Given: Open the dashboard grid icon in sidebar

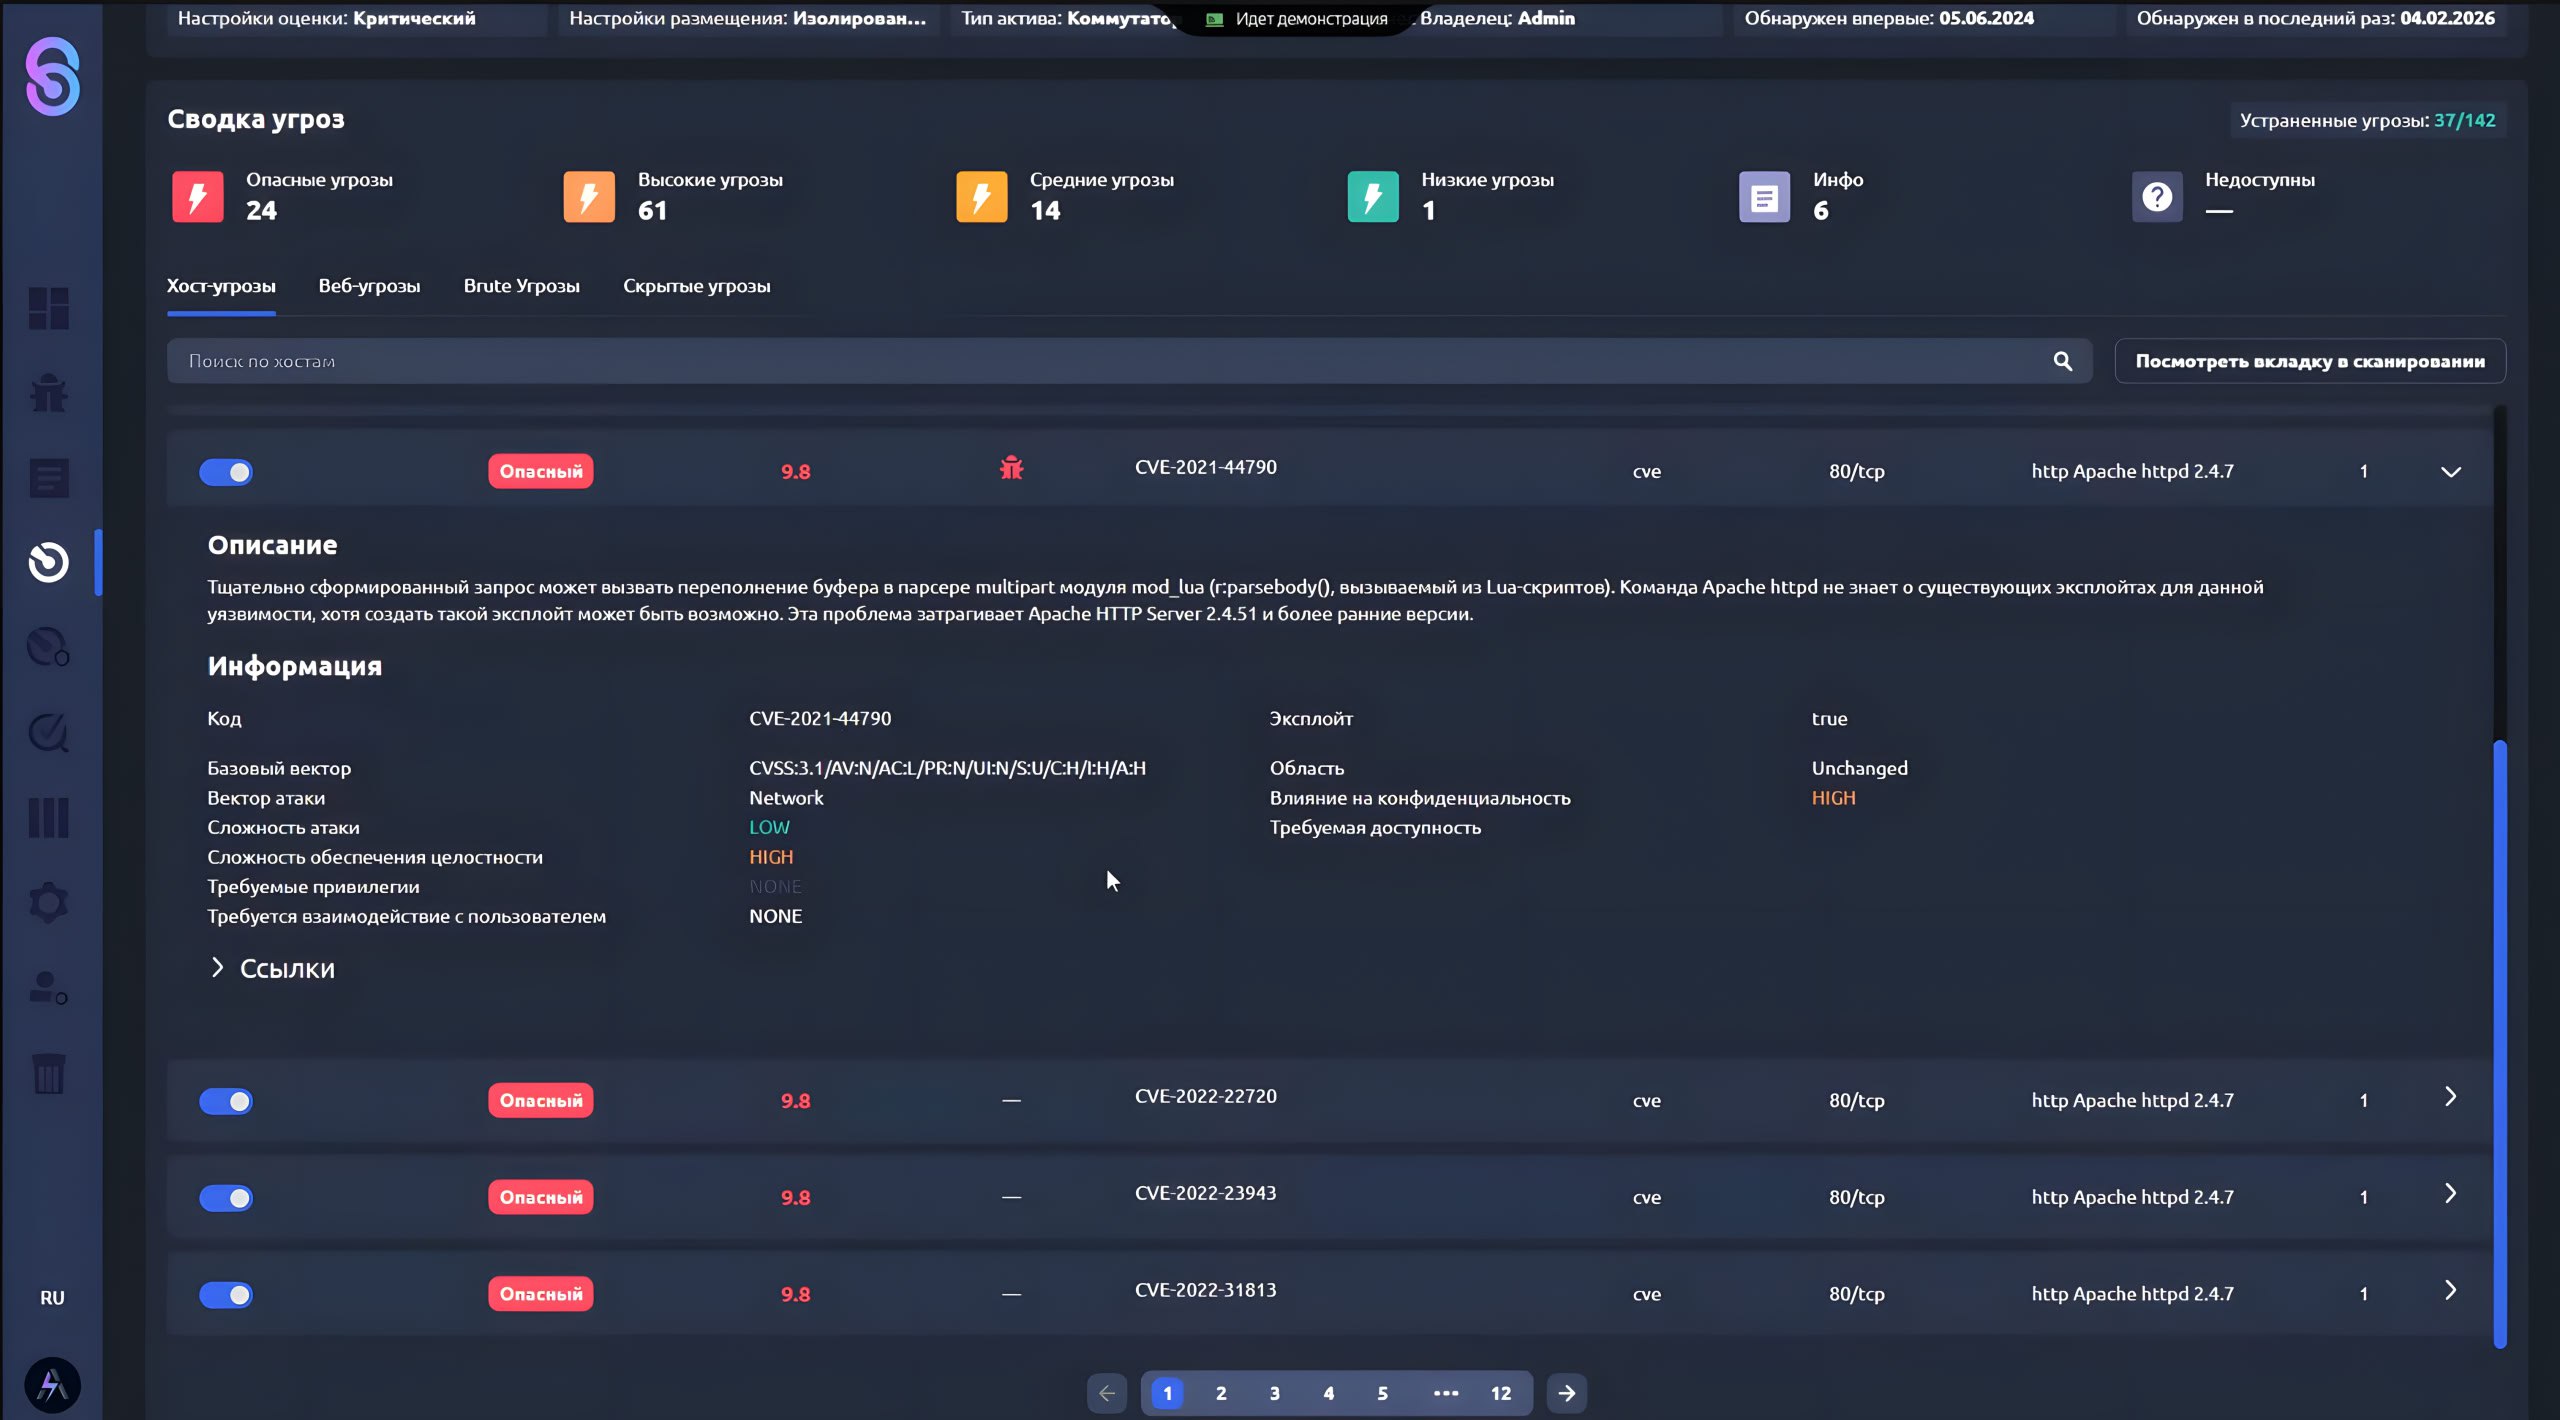Looking at the screenshot, I should click(48, 308).
